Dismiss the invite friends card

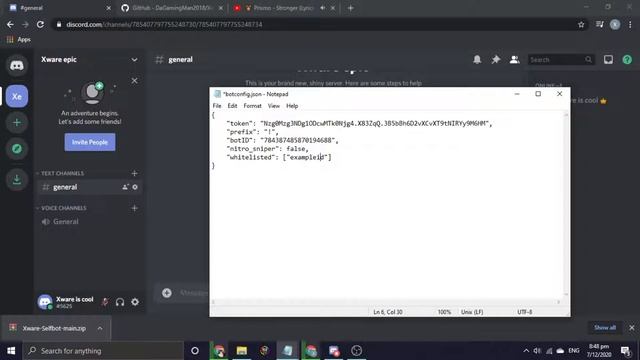click(134, 81)
